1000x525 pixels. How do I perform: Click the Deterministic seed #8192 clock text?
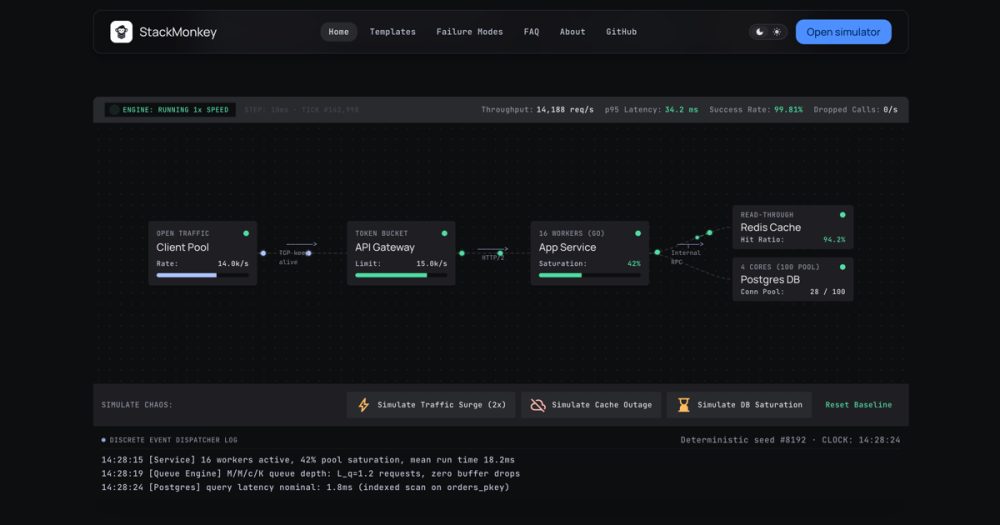[x=790, y=440]
